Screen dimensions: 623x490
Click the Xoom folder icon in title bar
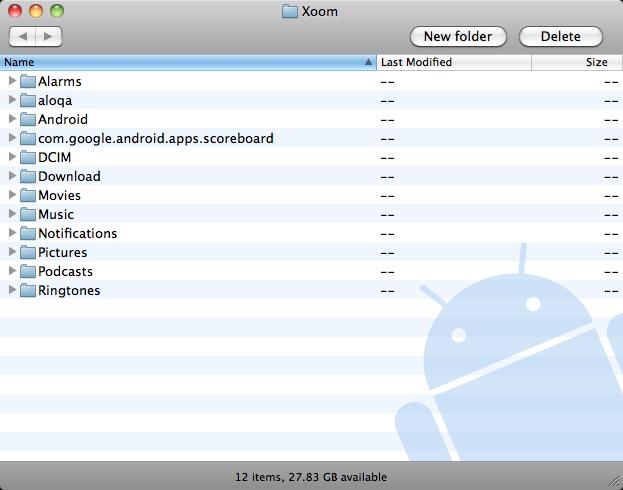290,12
